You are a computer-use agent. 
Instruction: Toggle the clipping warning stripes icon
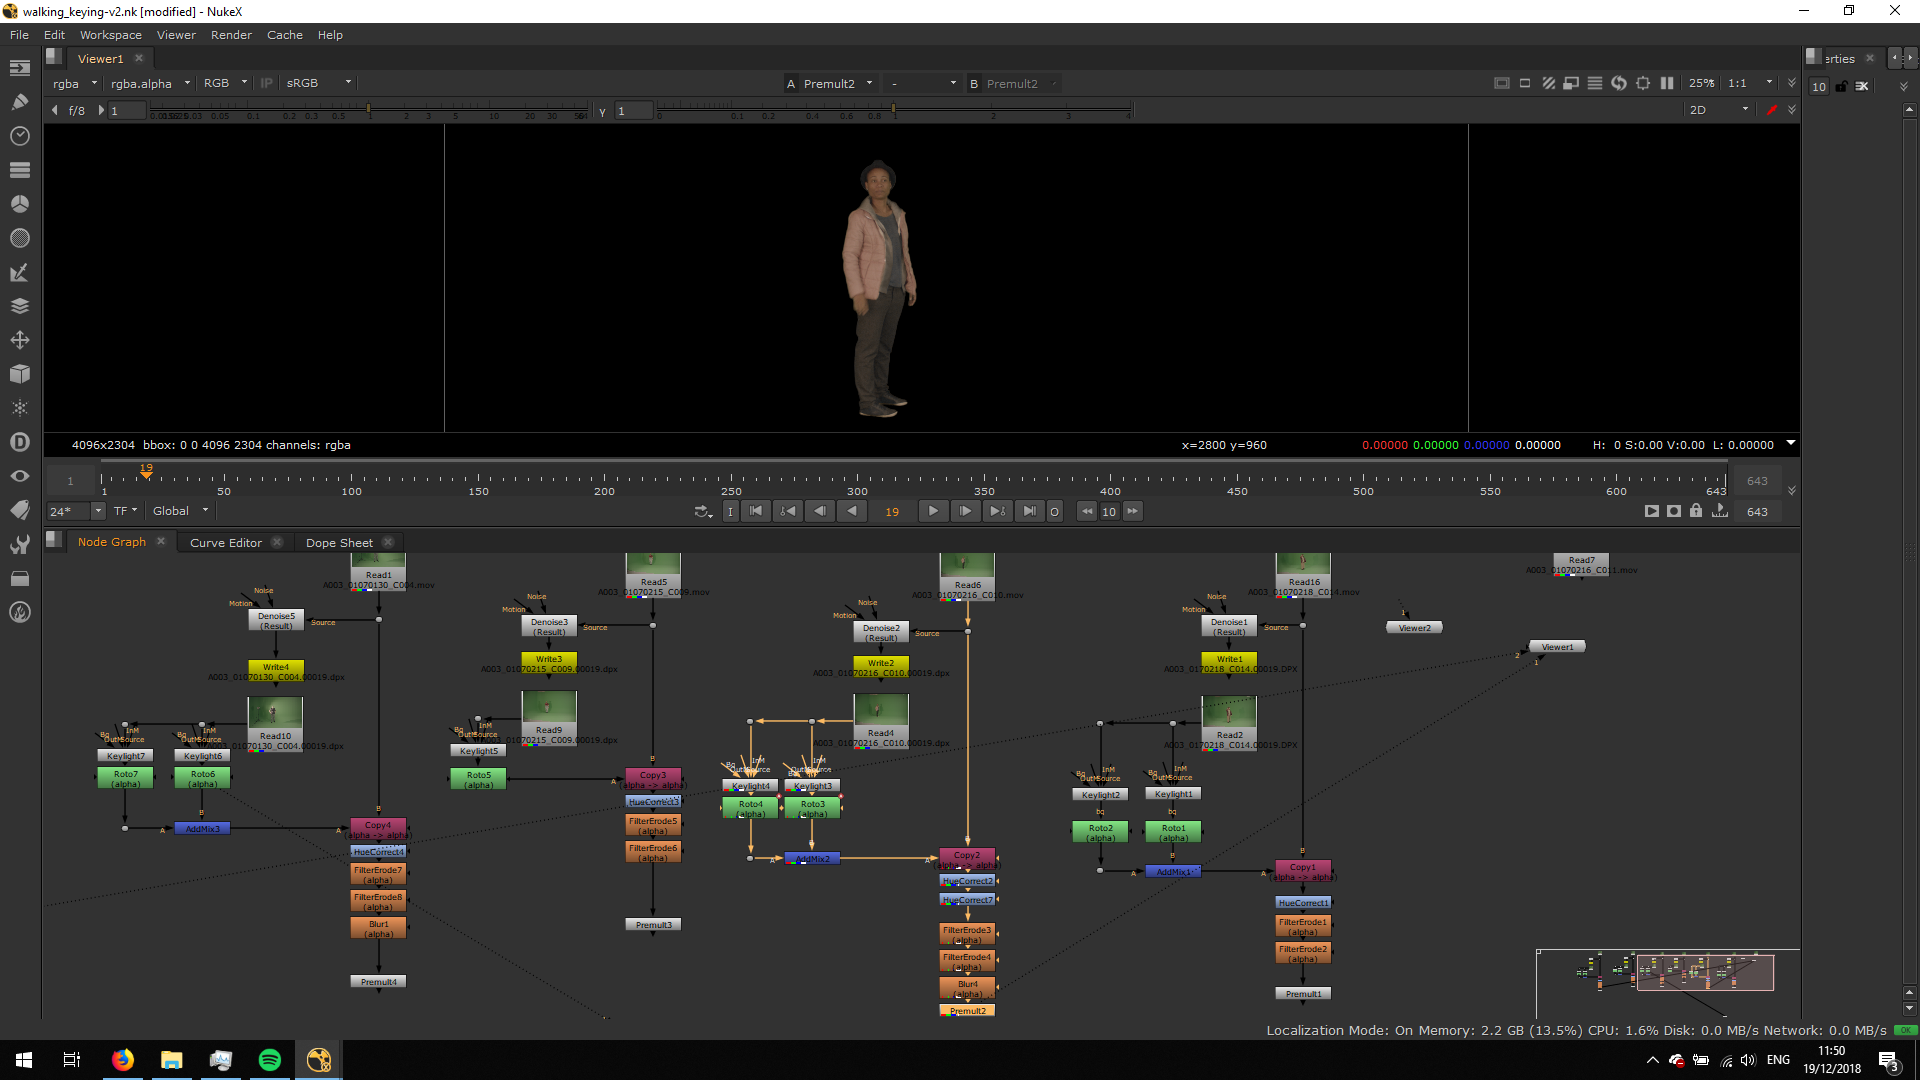1548,83
